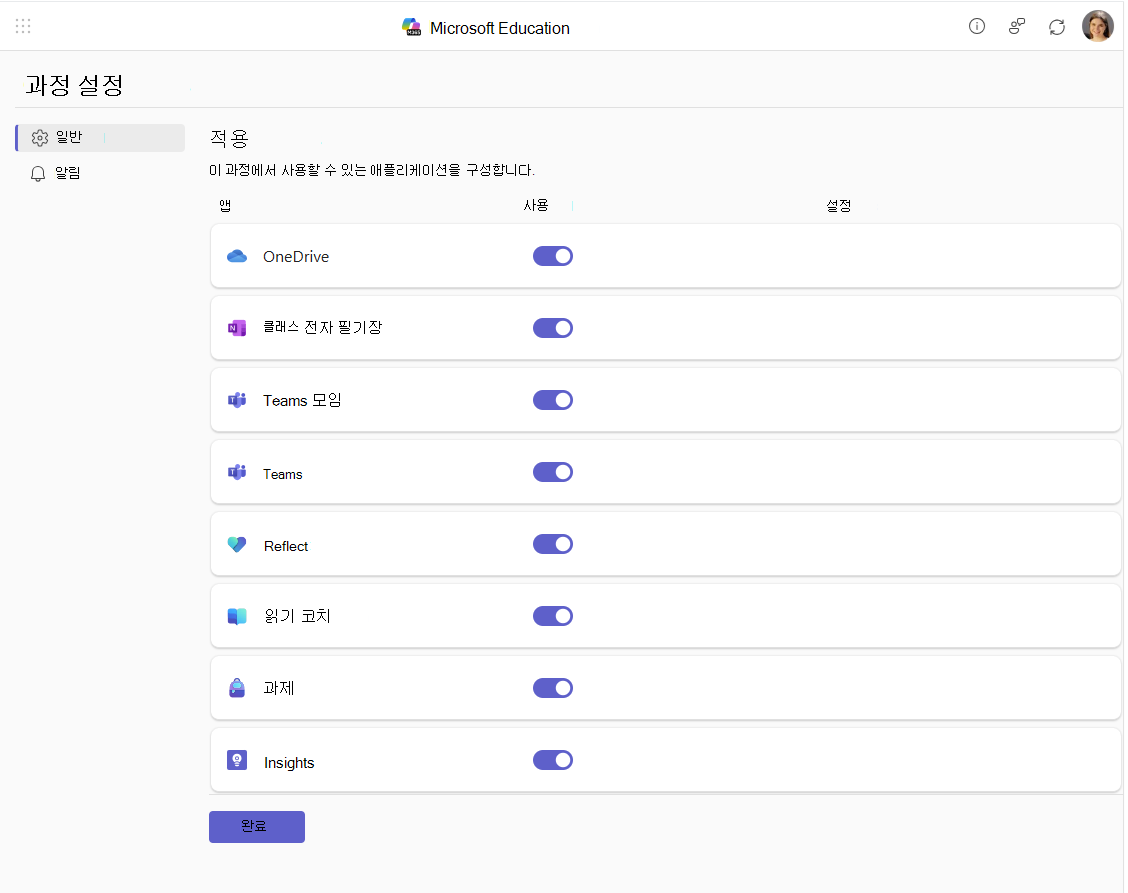Disable the 클래스 전자 필기장 toggle

click(552, 328)
